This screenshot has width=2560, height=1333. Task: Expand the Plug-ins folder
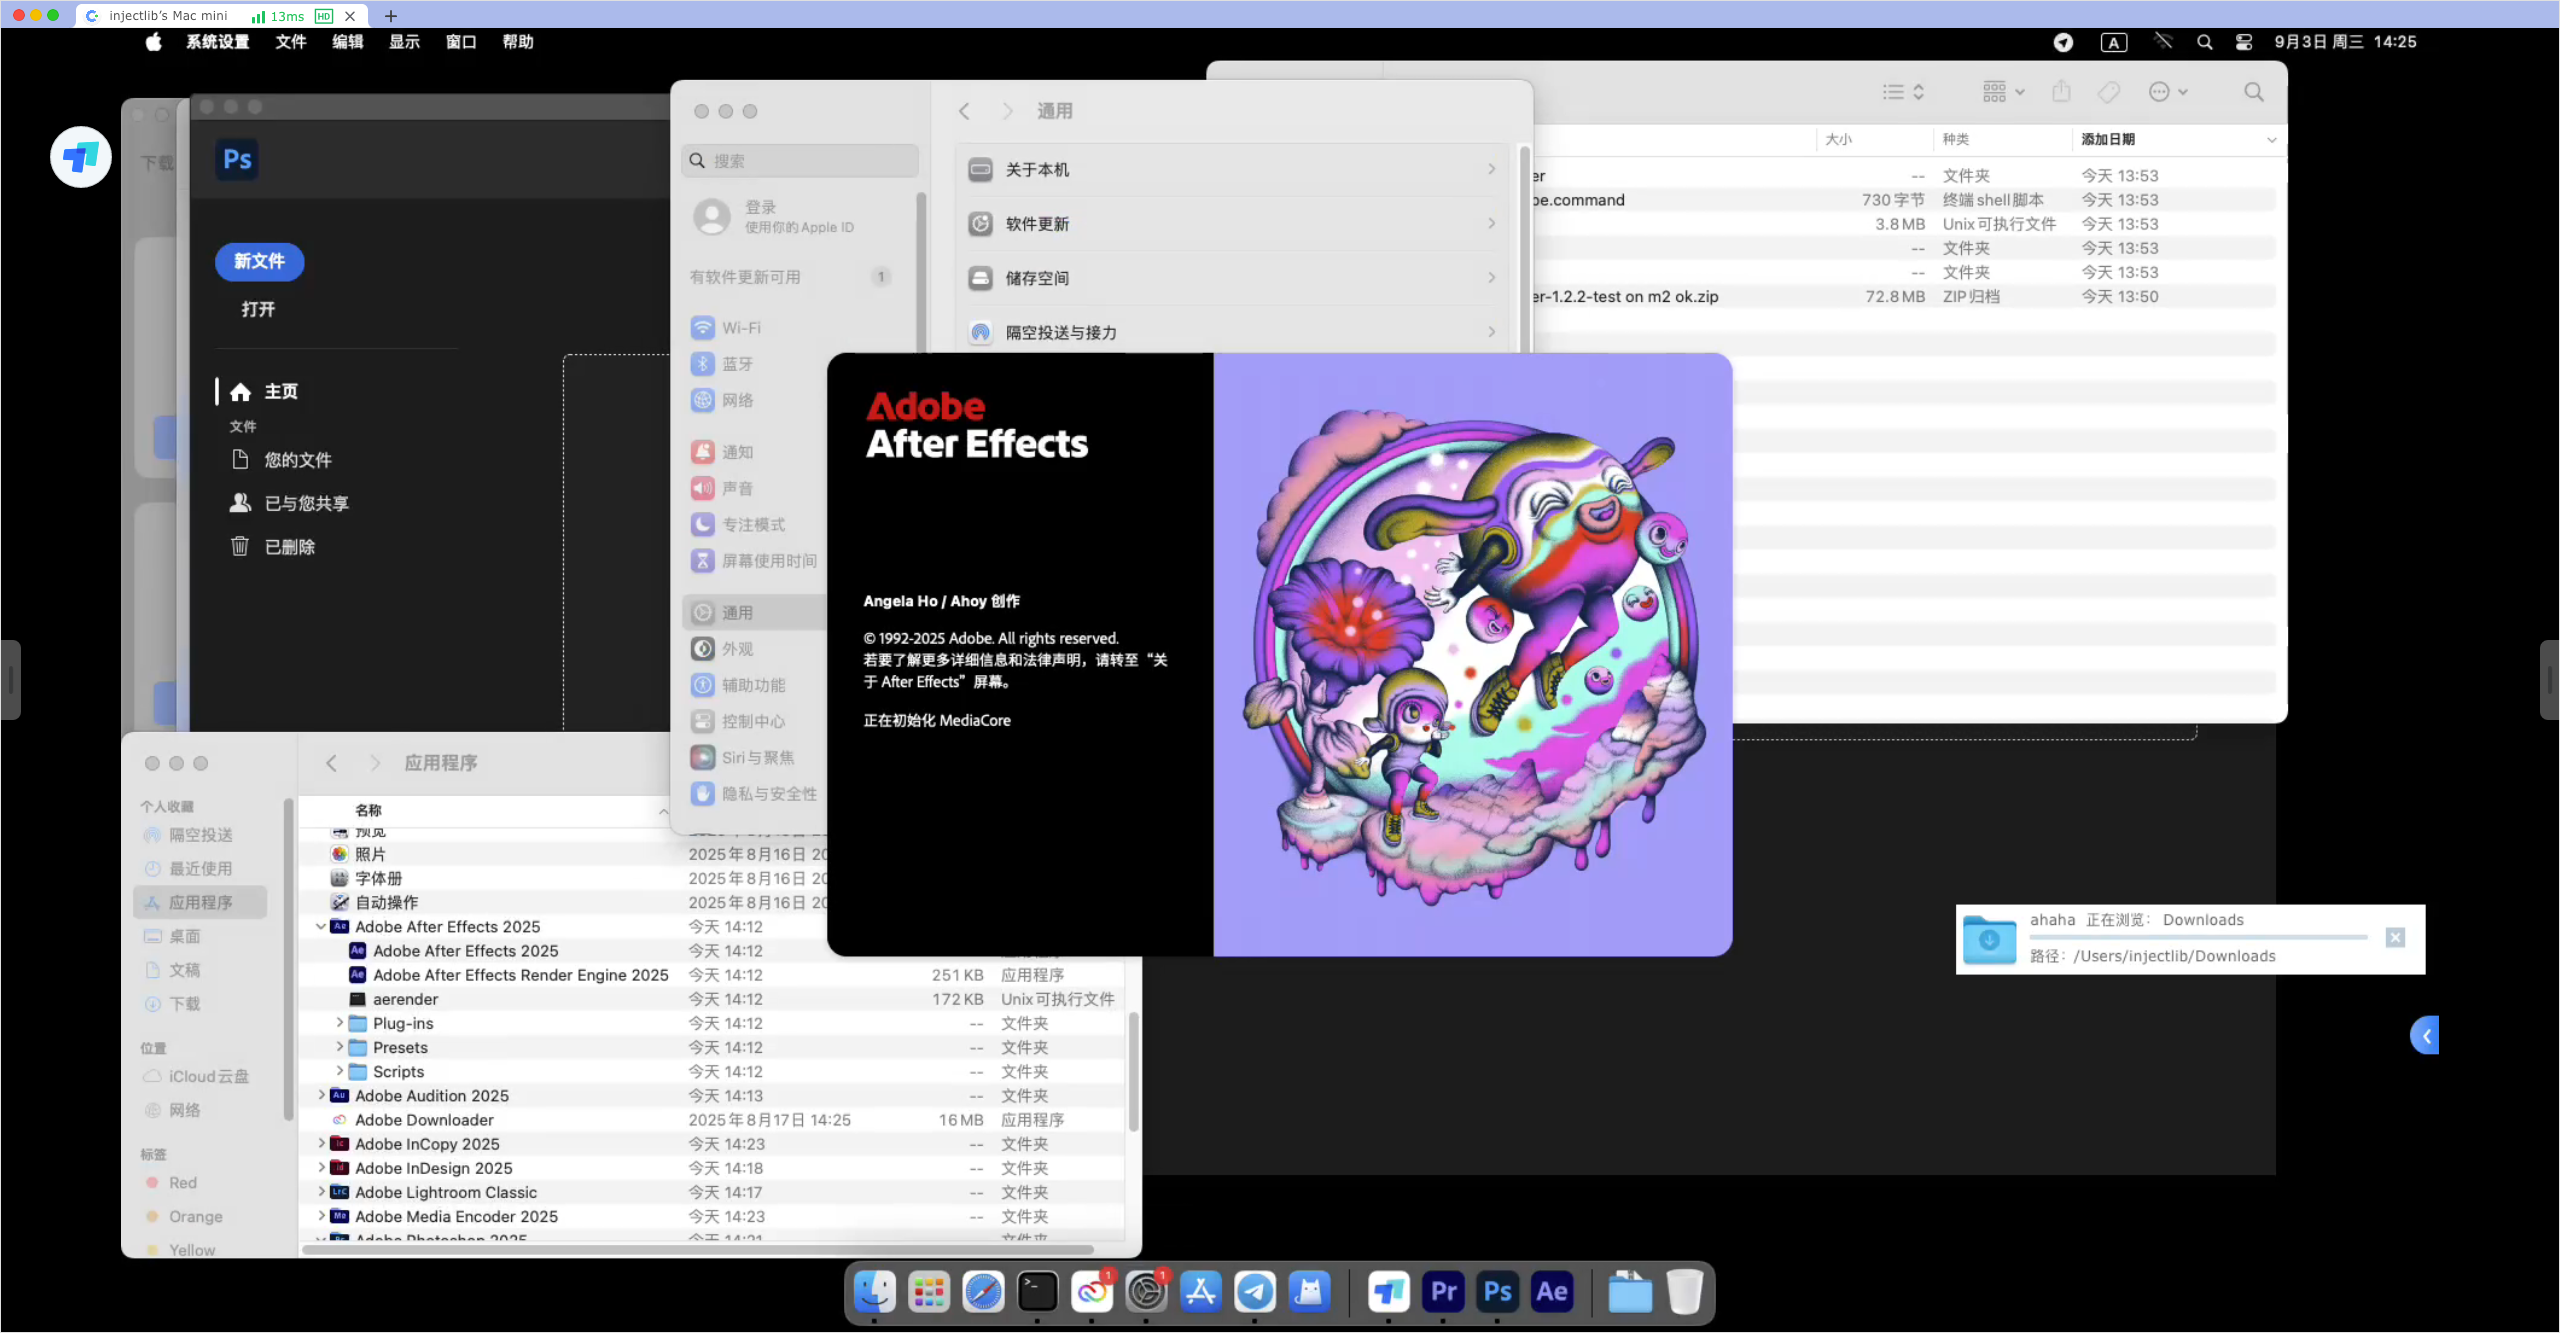click(338, 1023)
